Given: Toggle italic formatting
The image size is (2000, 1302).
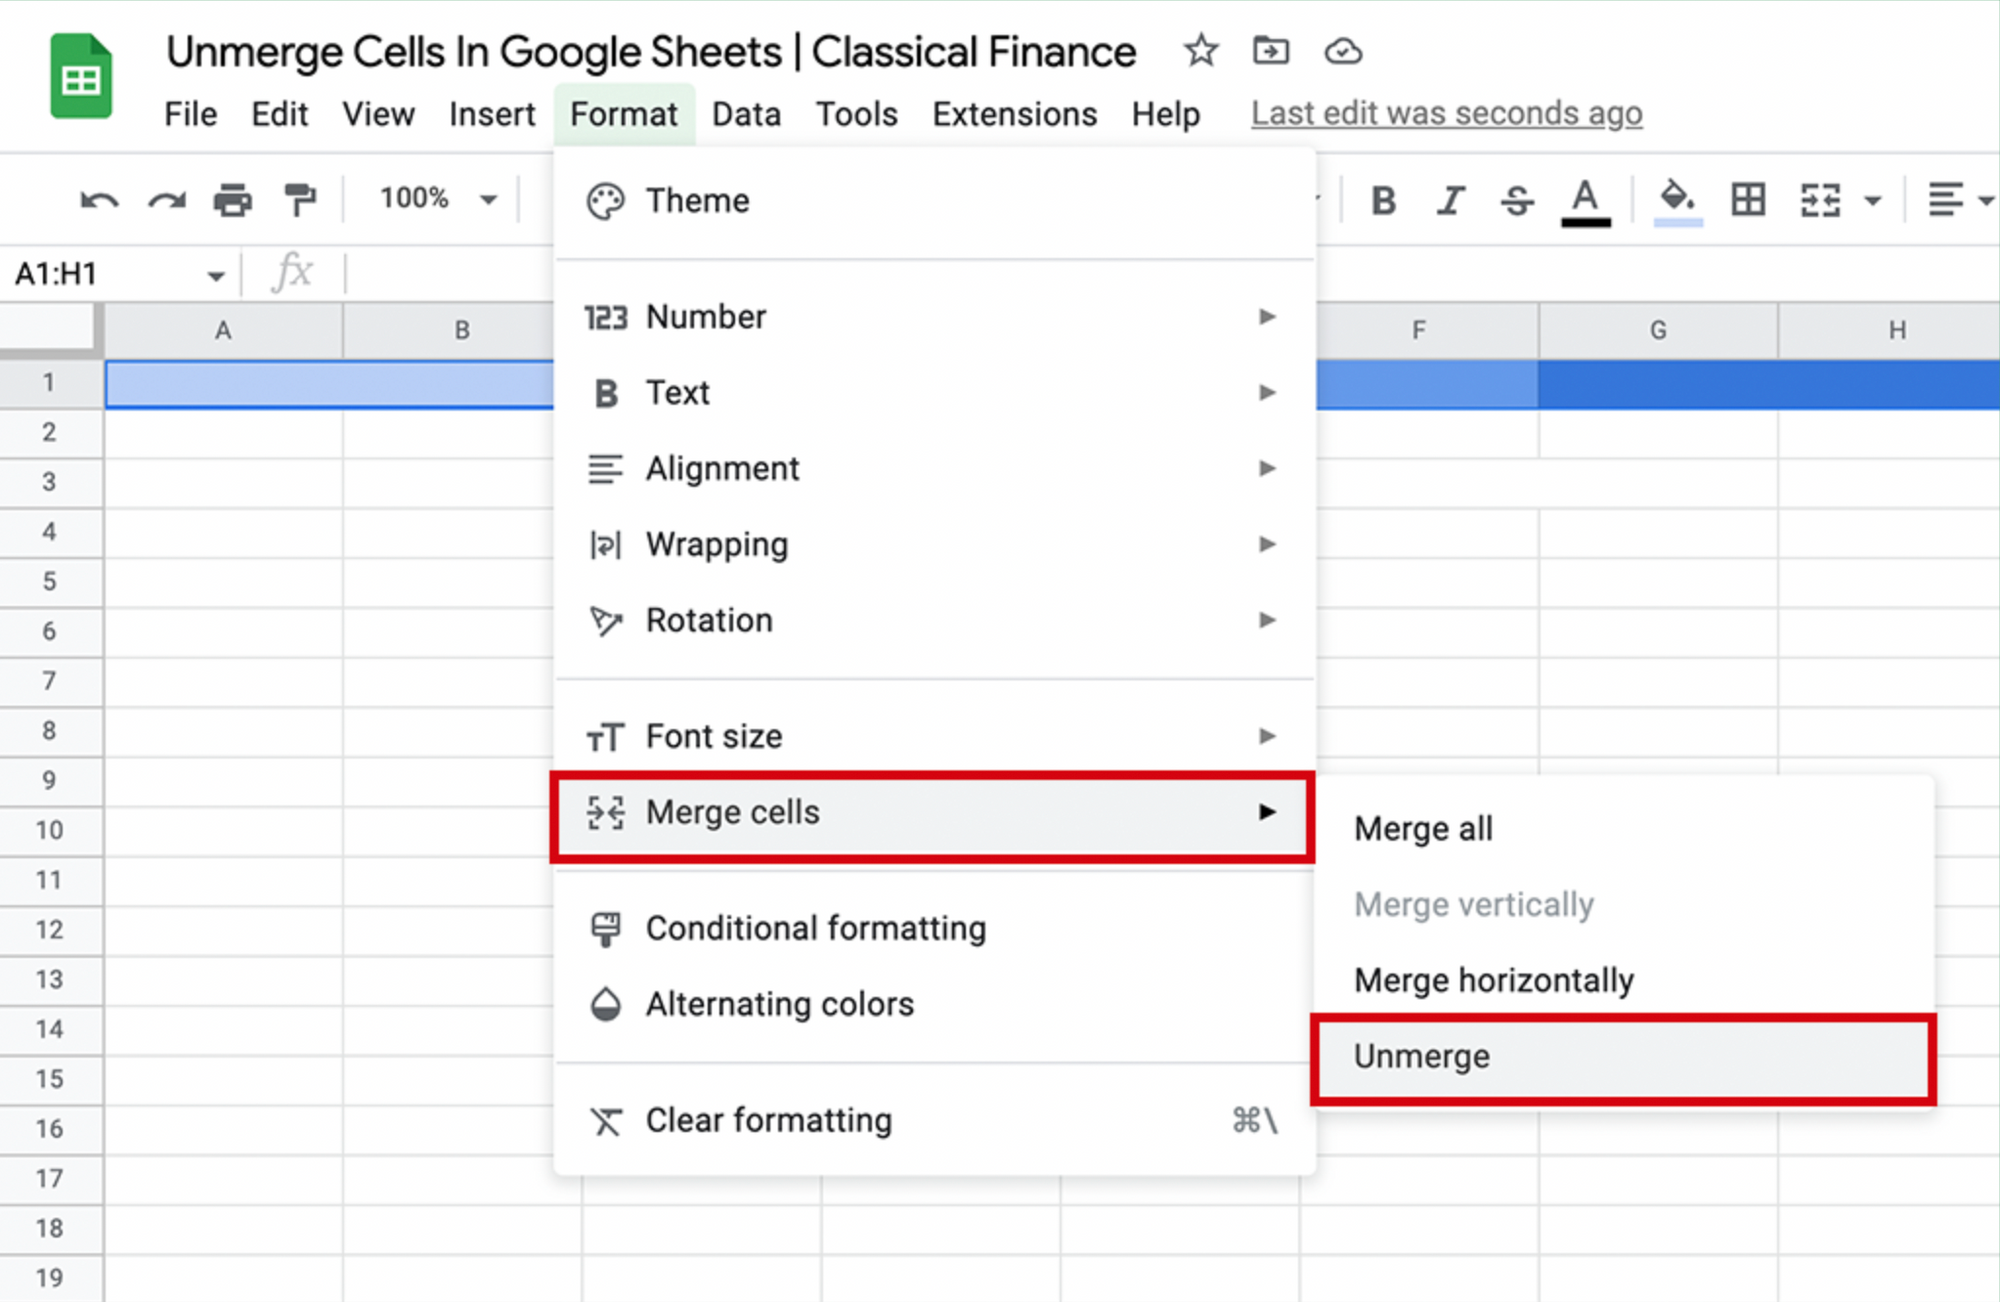Looking at the screenshot, I should coord(1450,200).
